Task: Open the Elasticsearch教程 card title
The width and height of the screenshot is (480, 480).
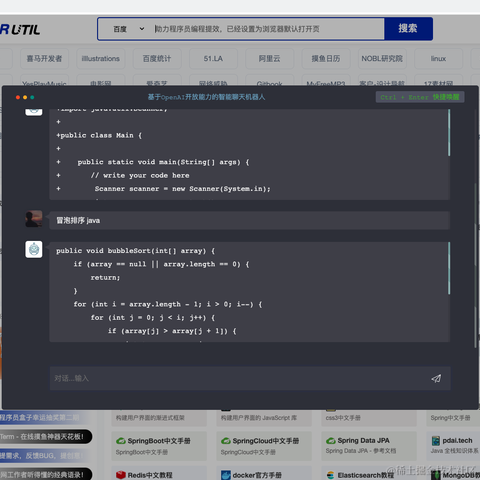Action: coord(366,475)
